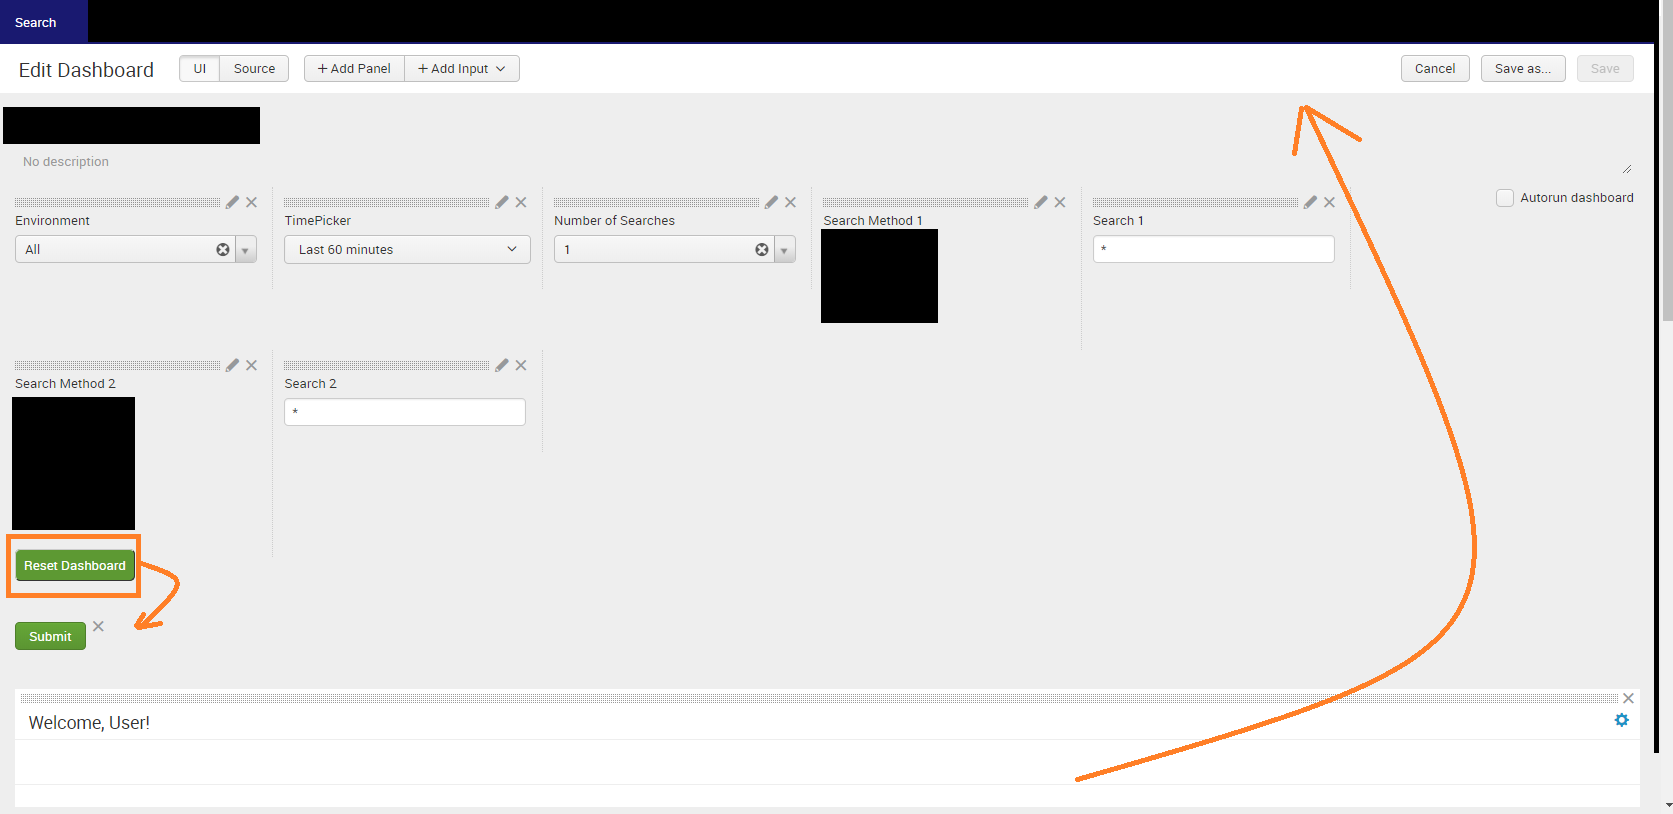The height and width of the screenshot is (814, 1673).
Task: Click the Add Panel button
Action: (354, 69)
